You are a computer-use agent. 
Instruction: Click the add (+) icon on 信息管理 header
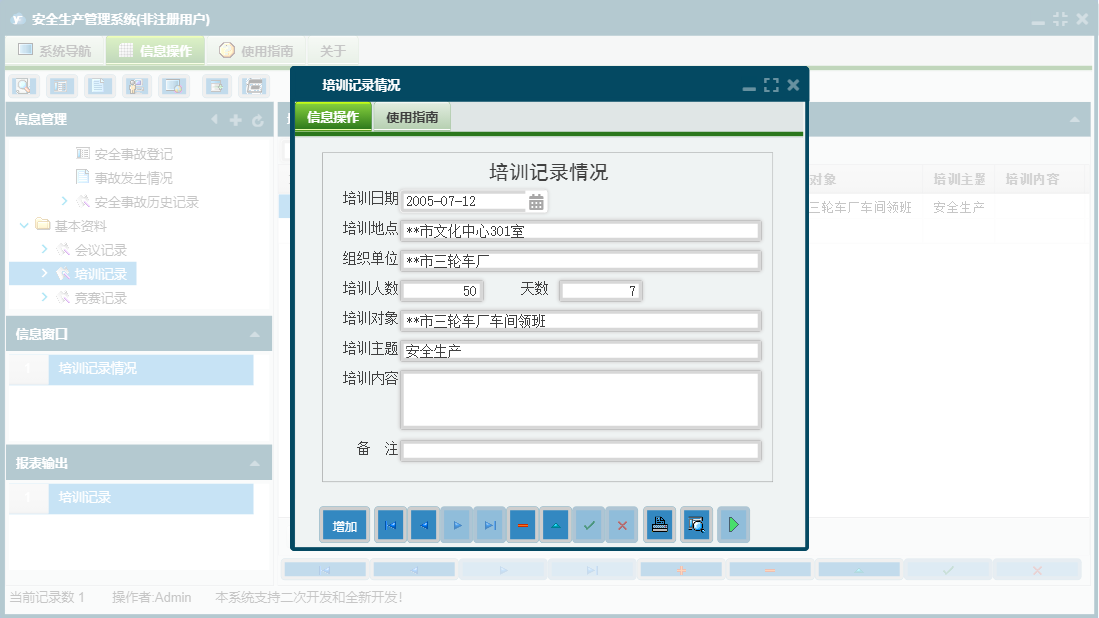[x=234, y=121]
